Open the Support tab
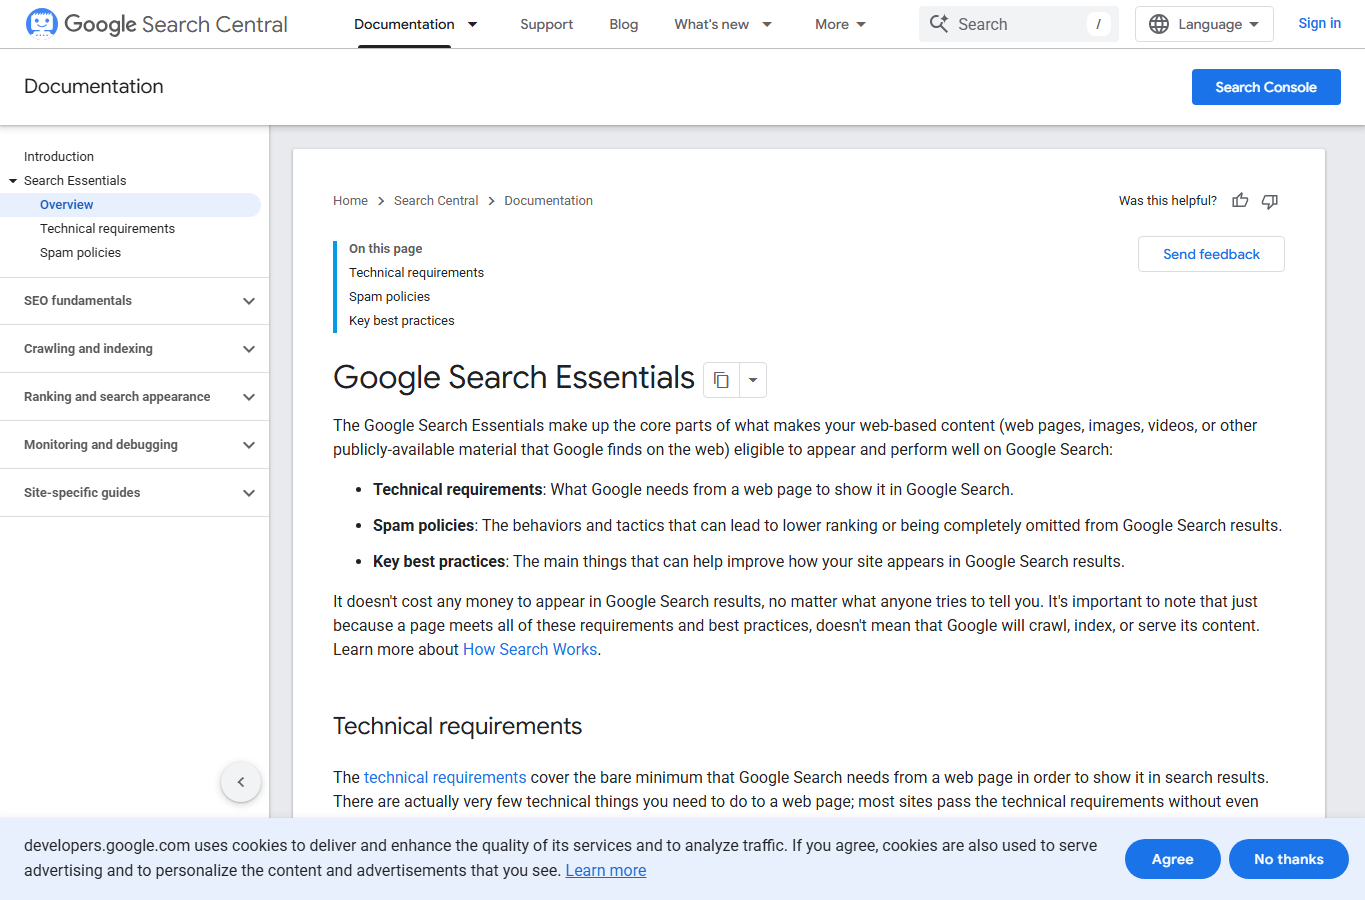 point(546,24)
